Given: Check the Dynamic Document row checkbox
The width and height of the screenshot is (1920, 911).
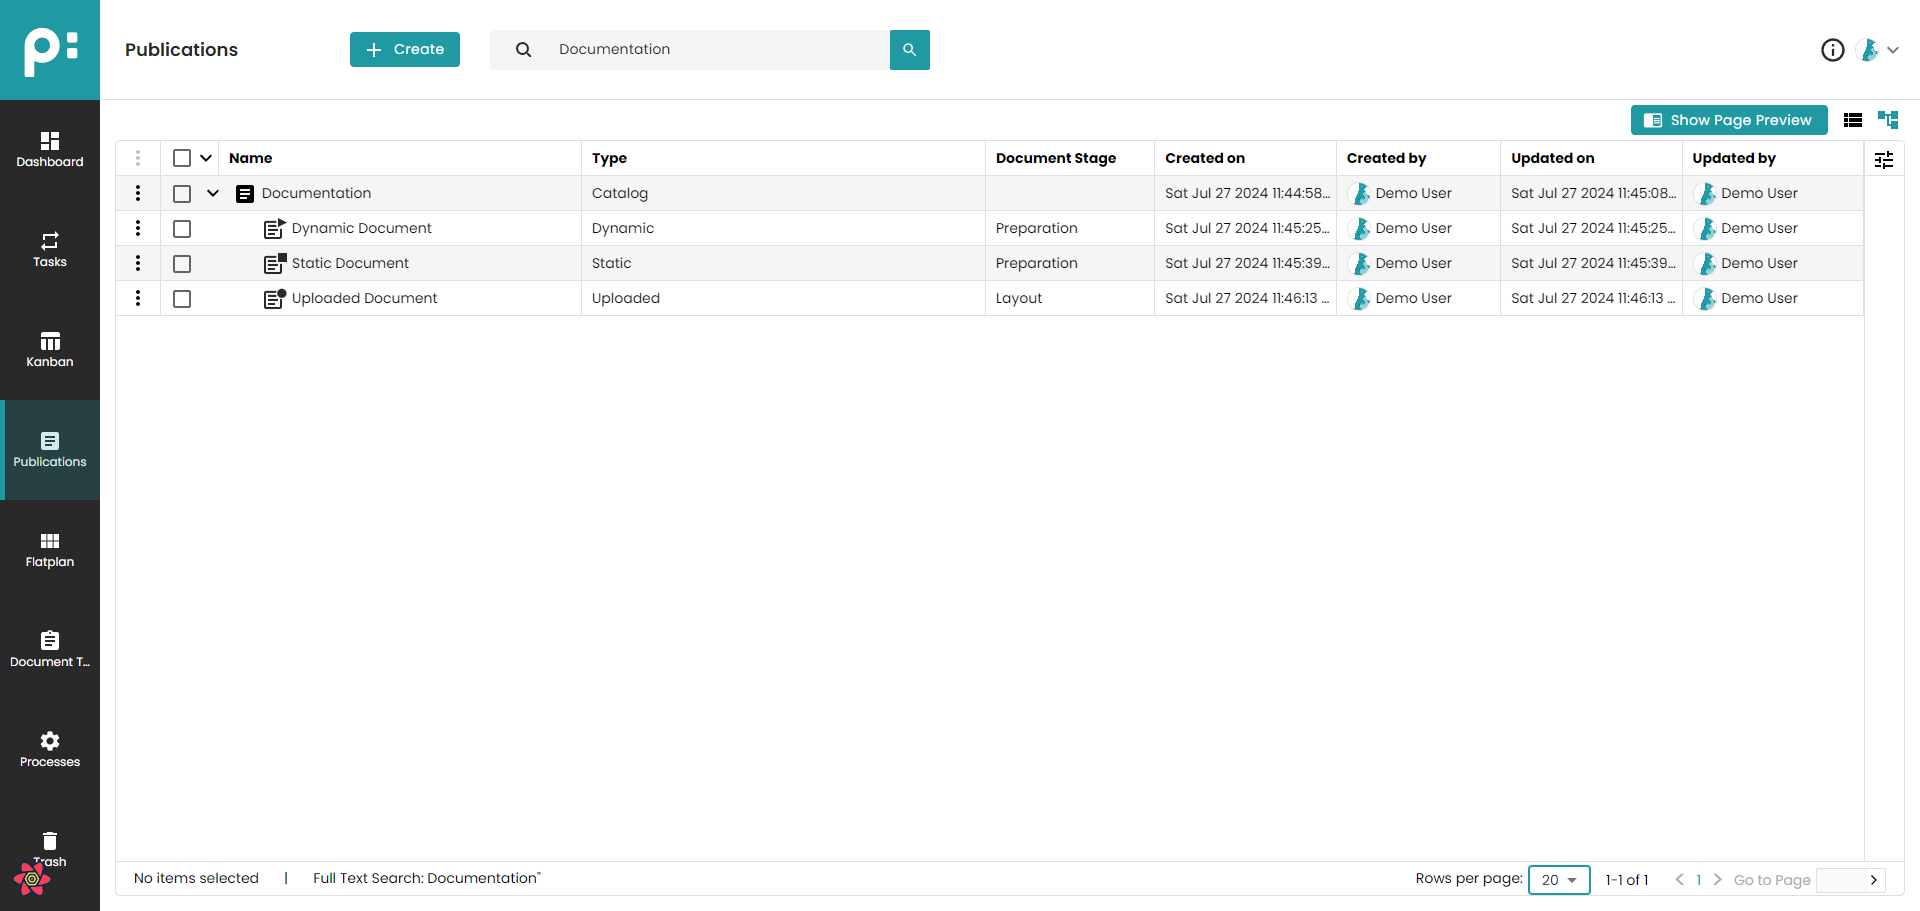Looking at the screenshot, I should [182, 229].
